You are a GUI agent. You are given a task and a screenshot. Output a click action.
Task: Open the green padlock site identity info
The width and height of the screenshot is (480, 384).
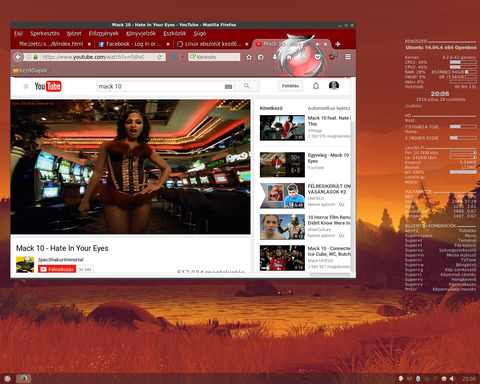pos(35,57)
